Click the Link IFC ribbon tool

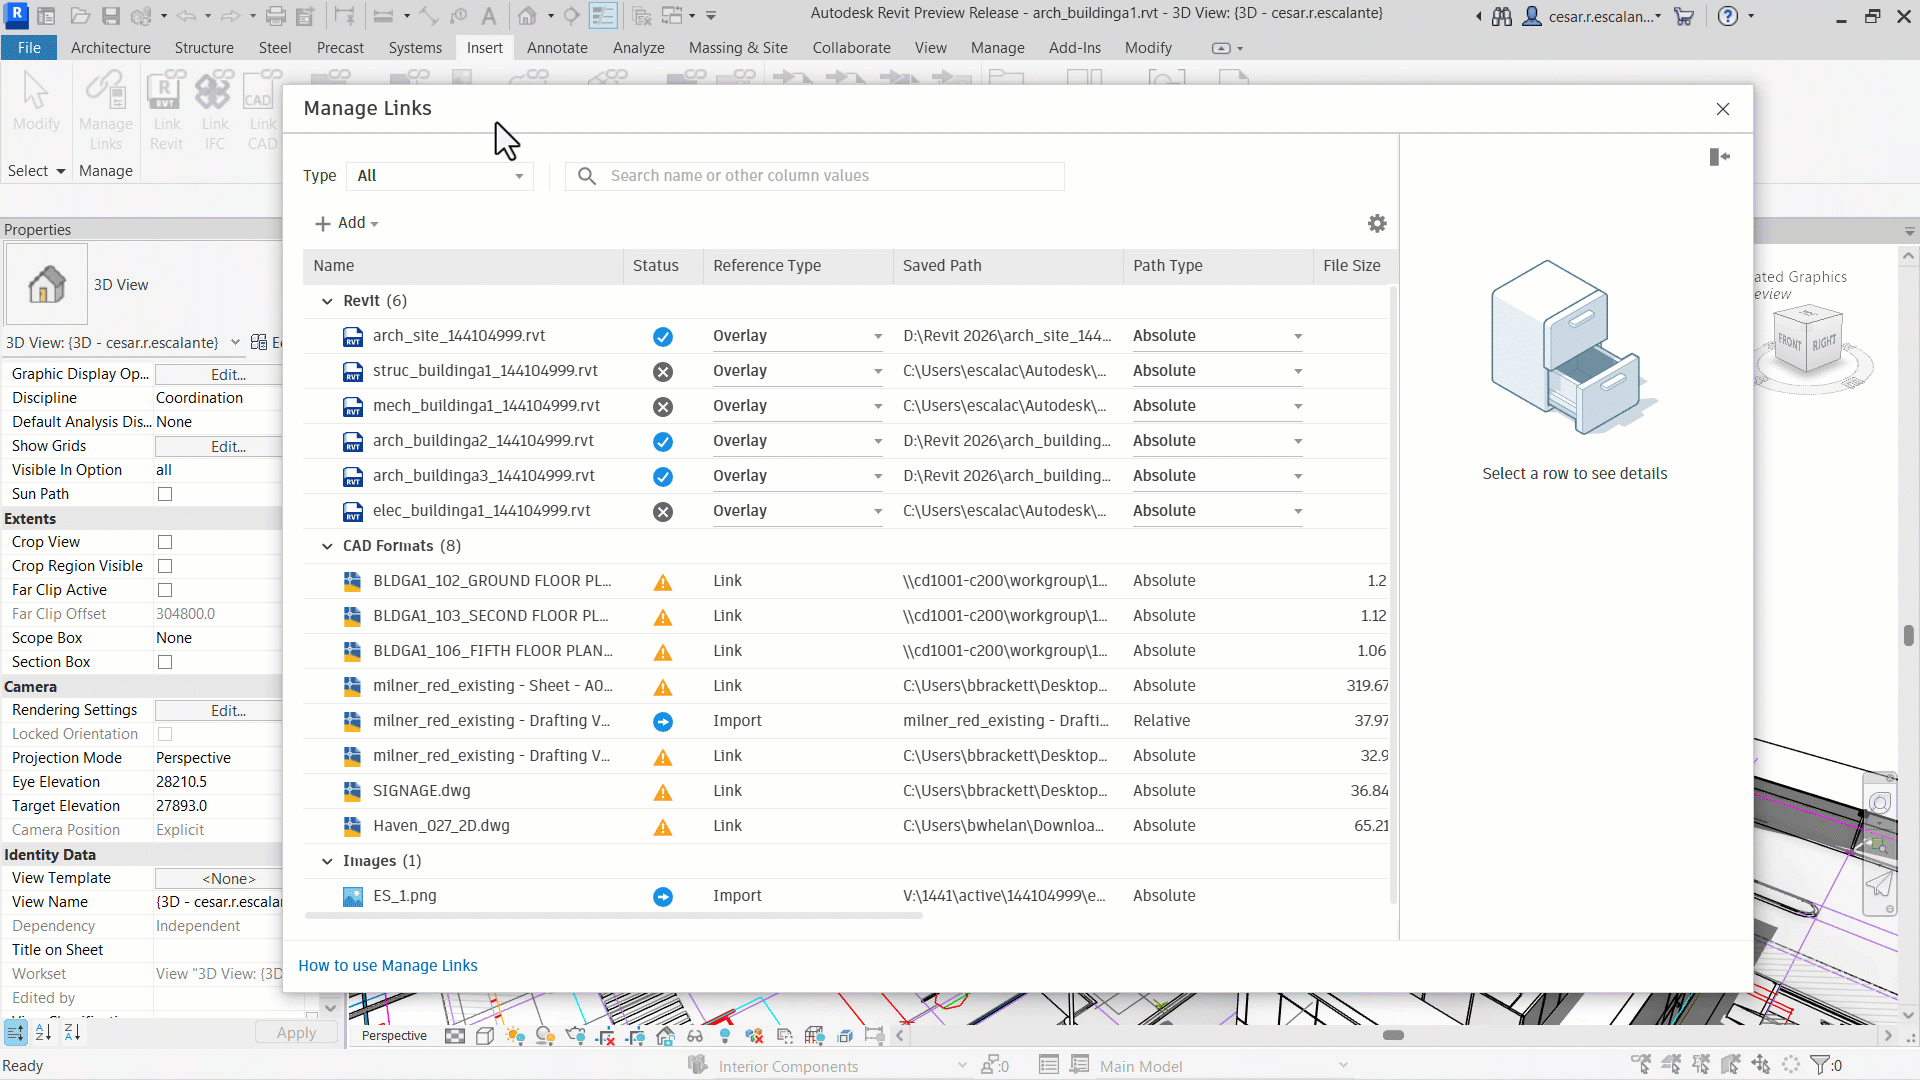pyautogui.click(x=214, y=110)
